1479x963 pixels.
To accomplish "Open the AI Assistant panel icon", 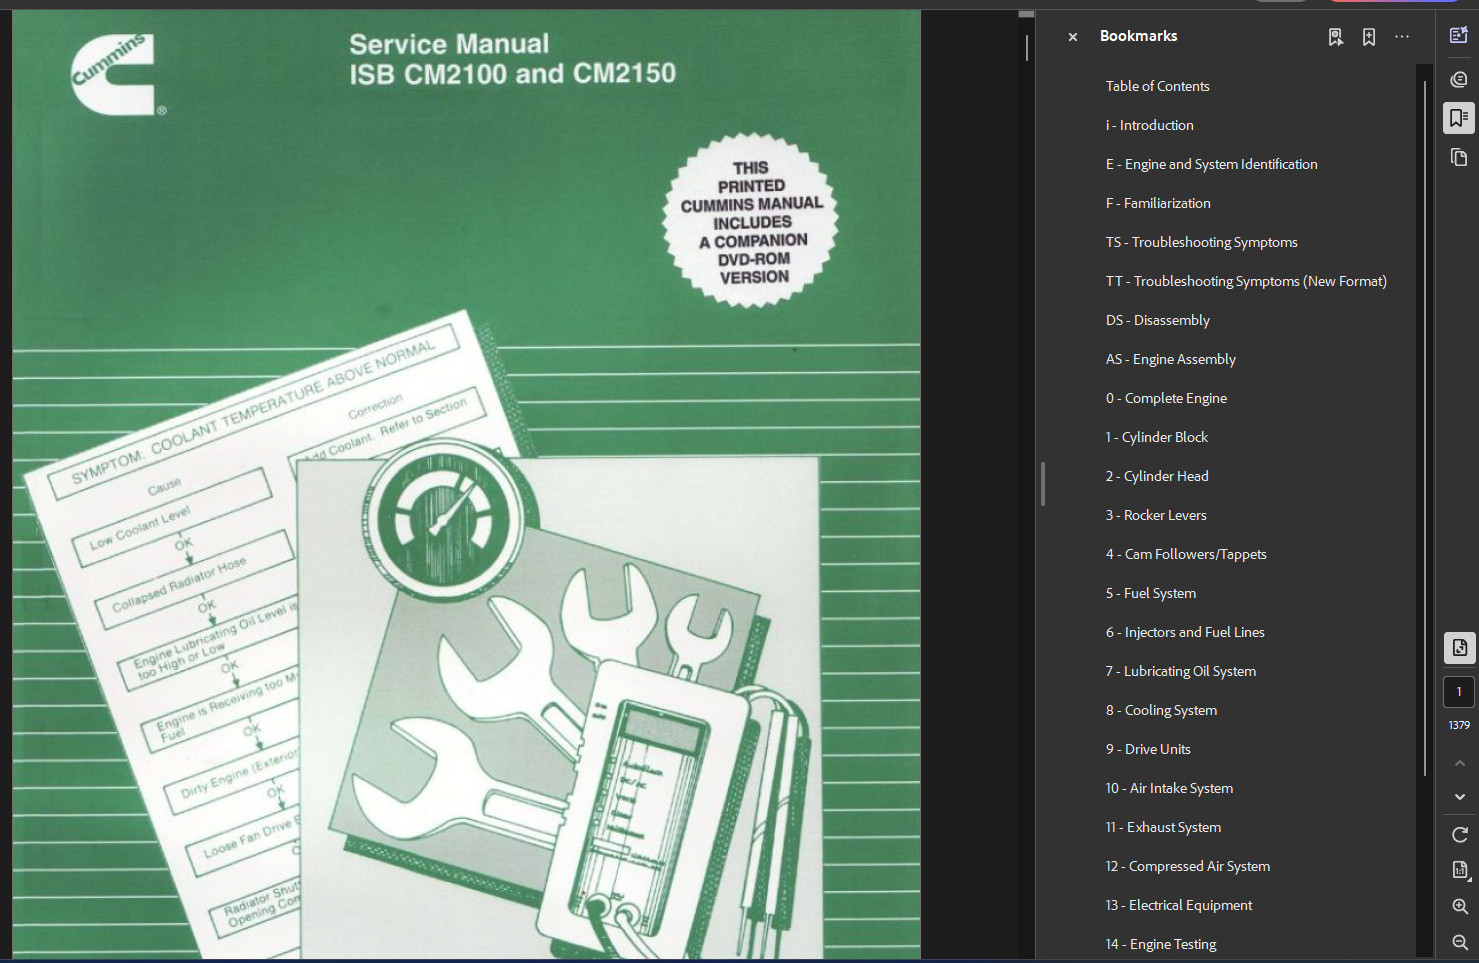I will (1459, 35).
